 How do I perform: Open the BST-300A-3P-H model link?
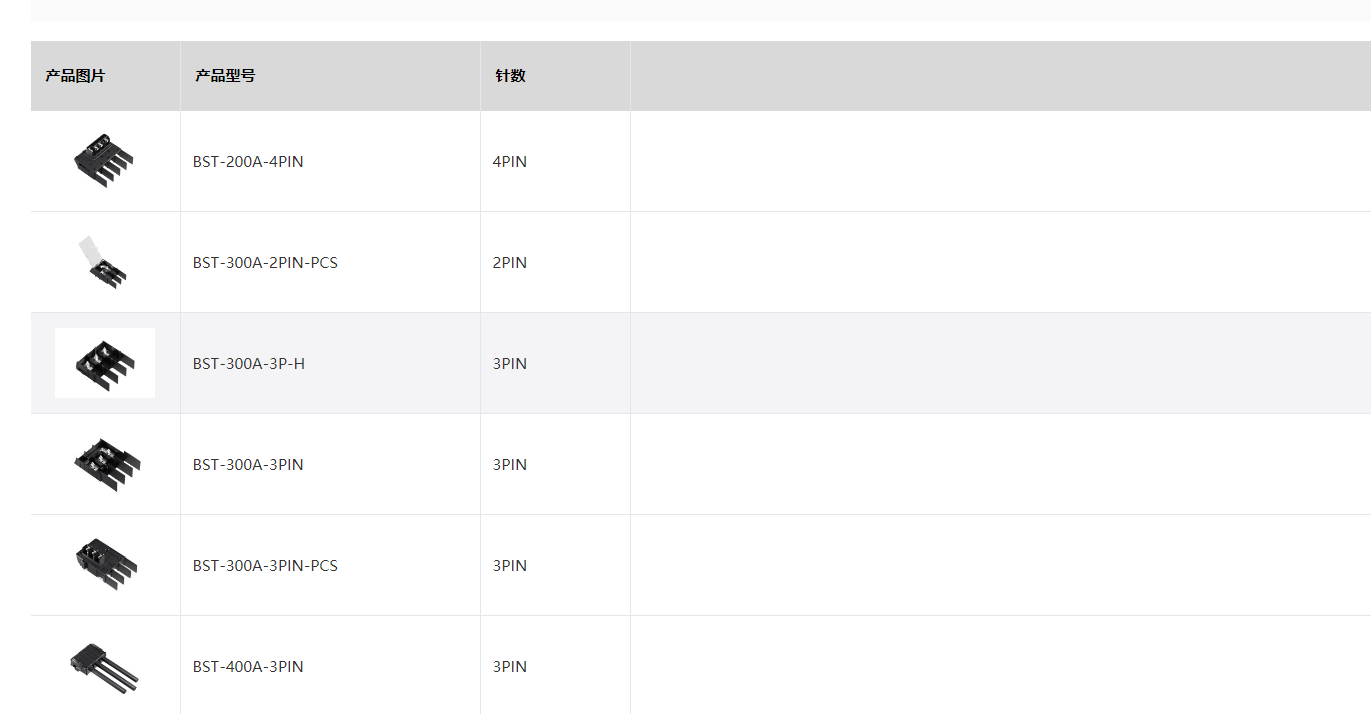coord(249,364)
